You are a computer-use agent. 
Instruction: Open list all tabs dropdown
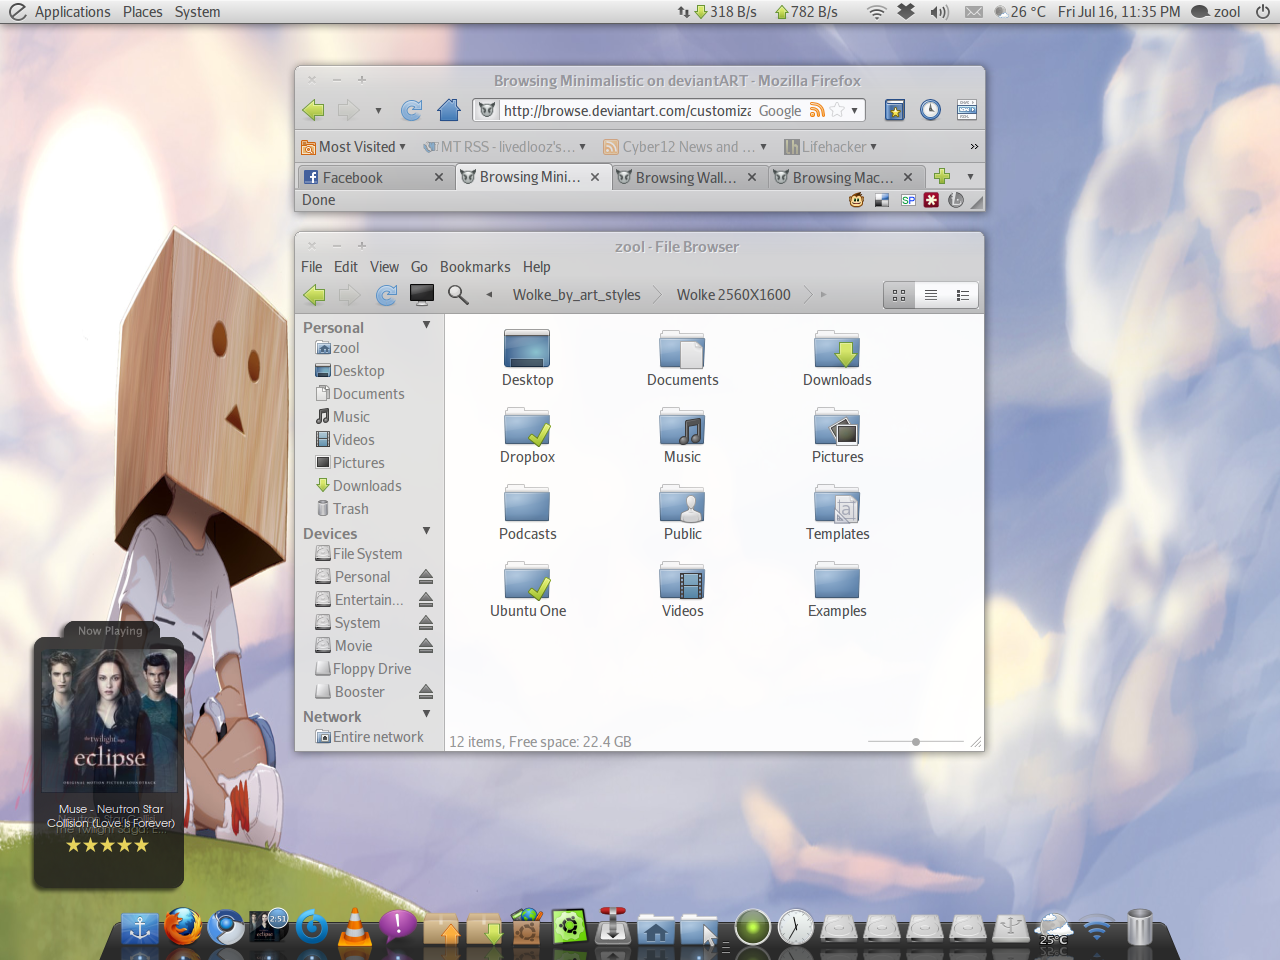(970, 177)
